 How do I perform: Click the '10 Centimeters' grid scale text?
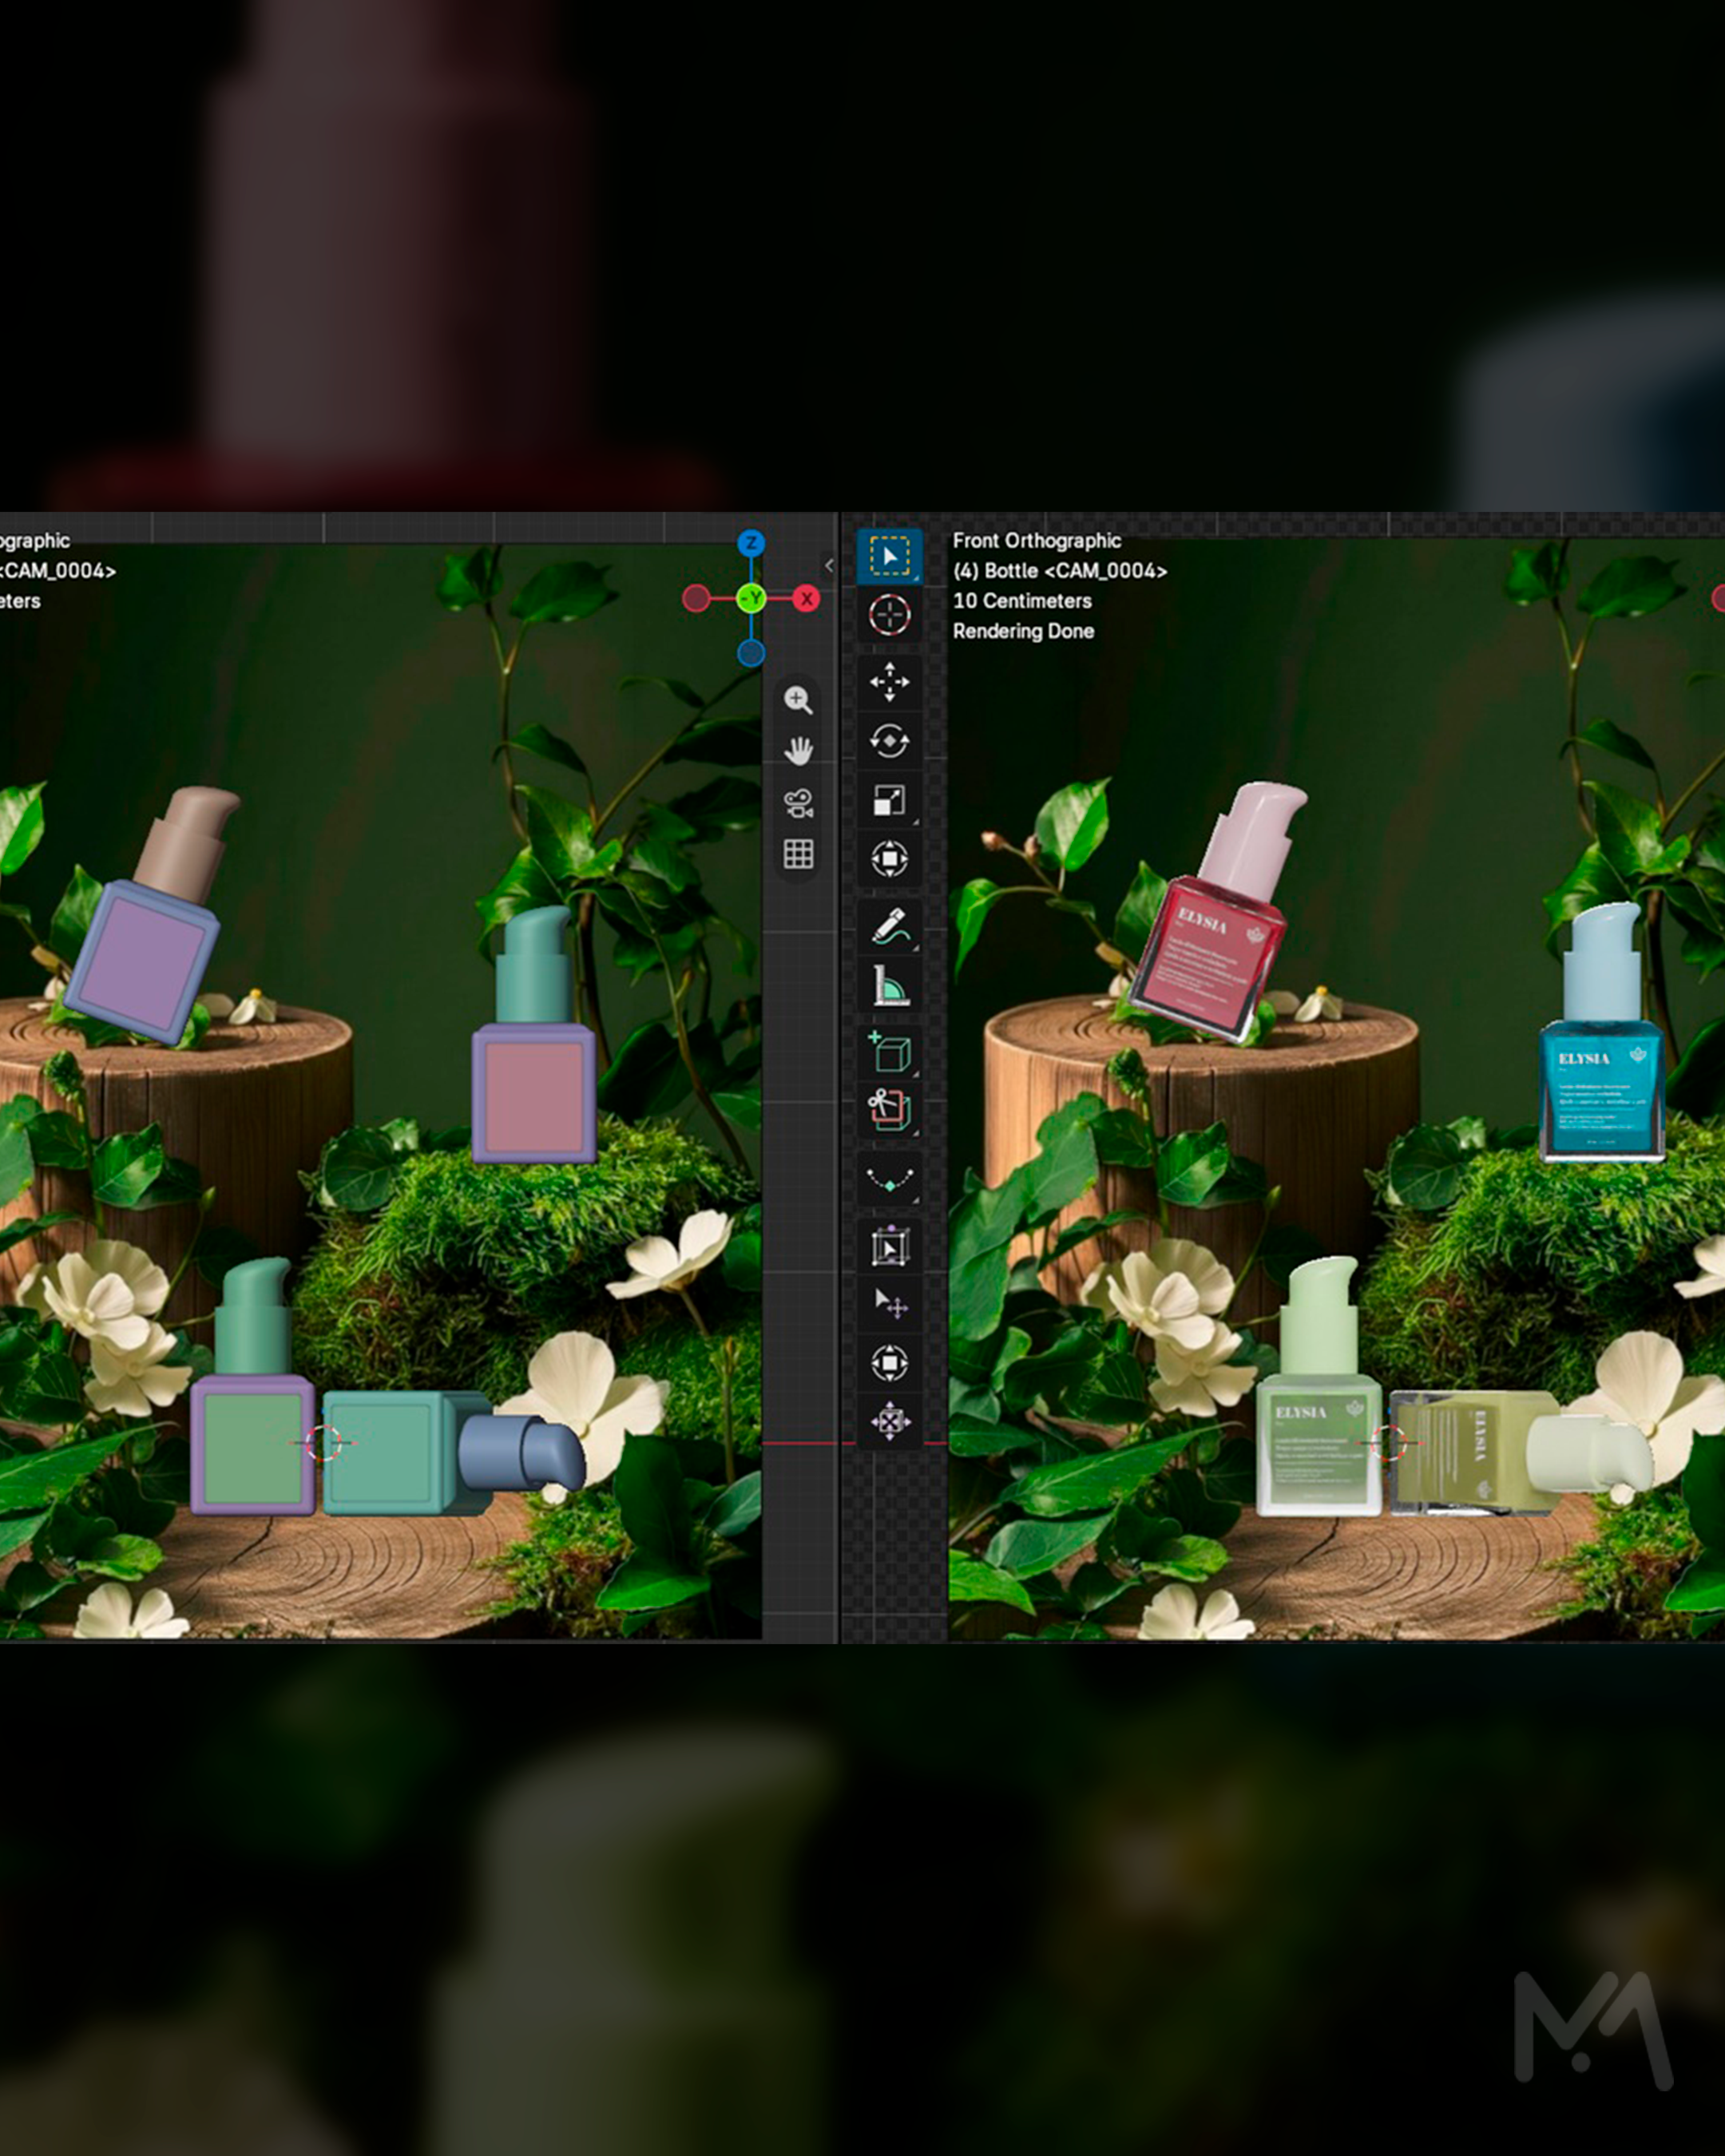click(1022, 601)
